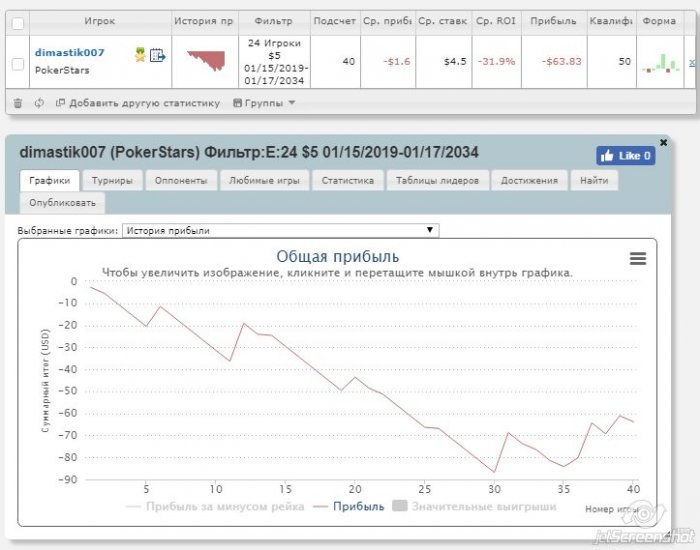Close the dimastik007 chart panel
This screenshot has height=550, width=700.
tap(663, 142)
